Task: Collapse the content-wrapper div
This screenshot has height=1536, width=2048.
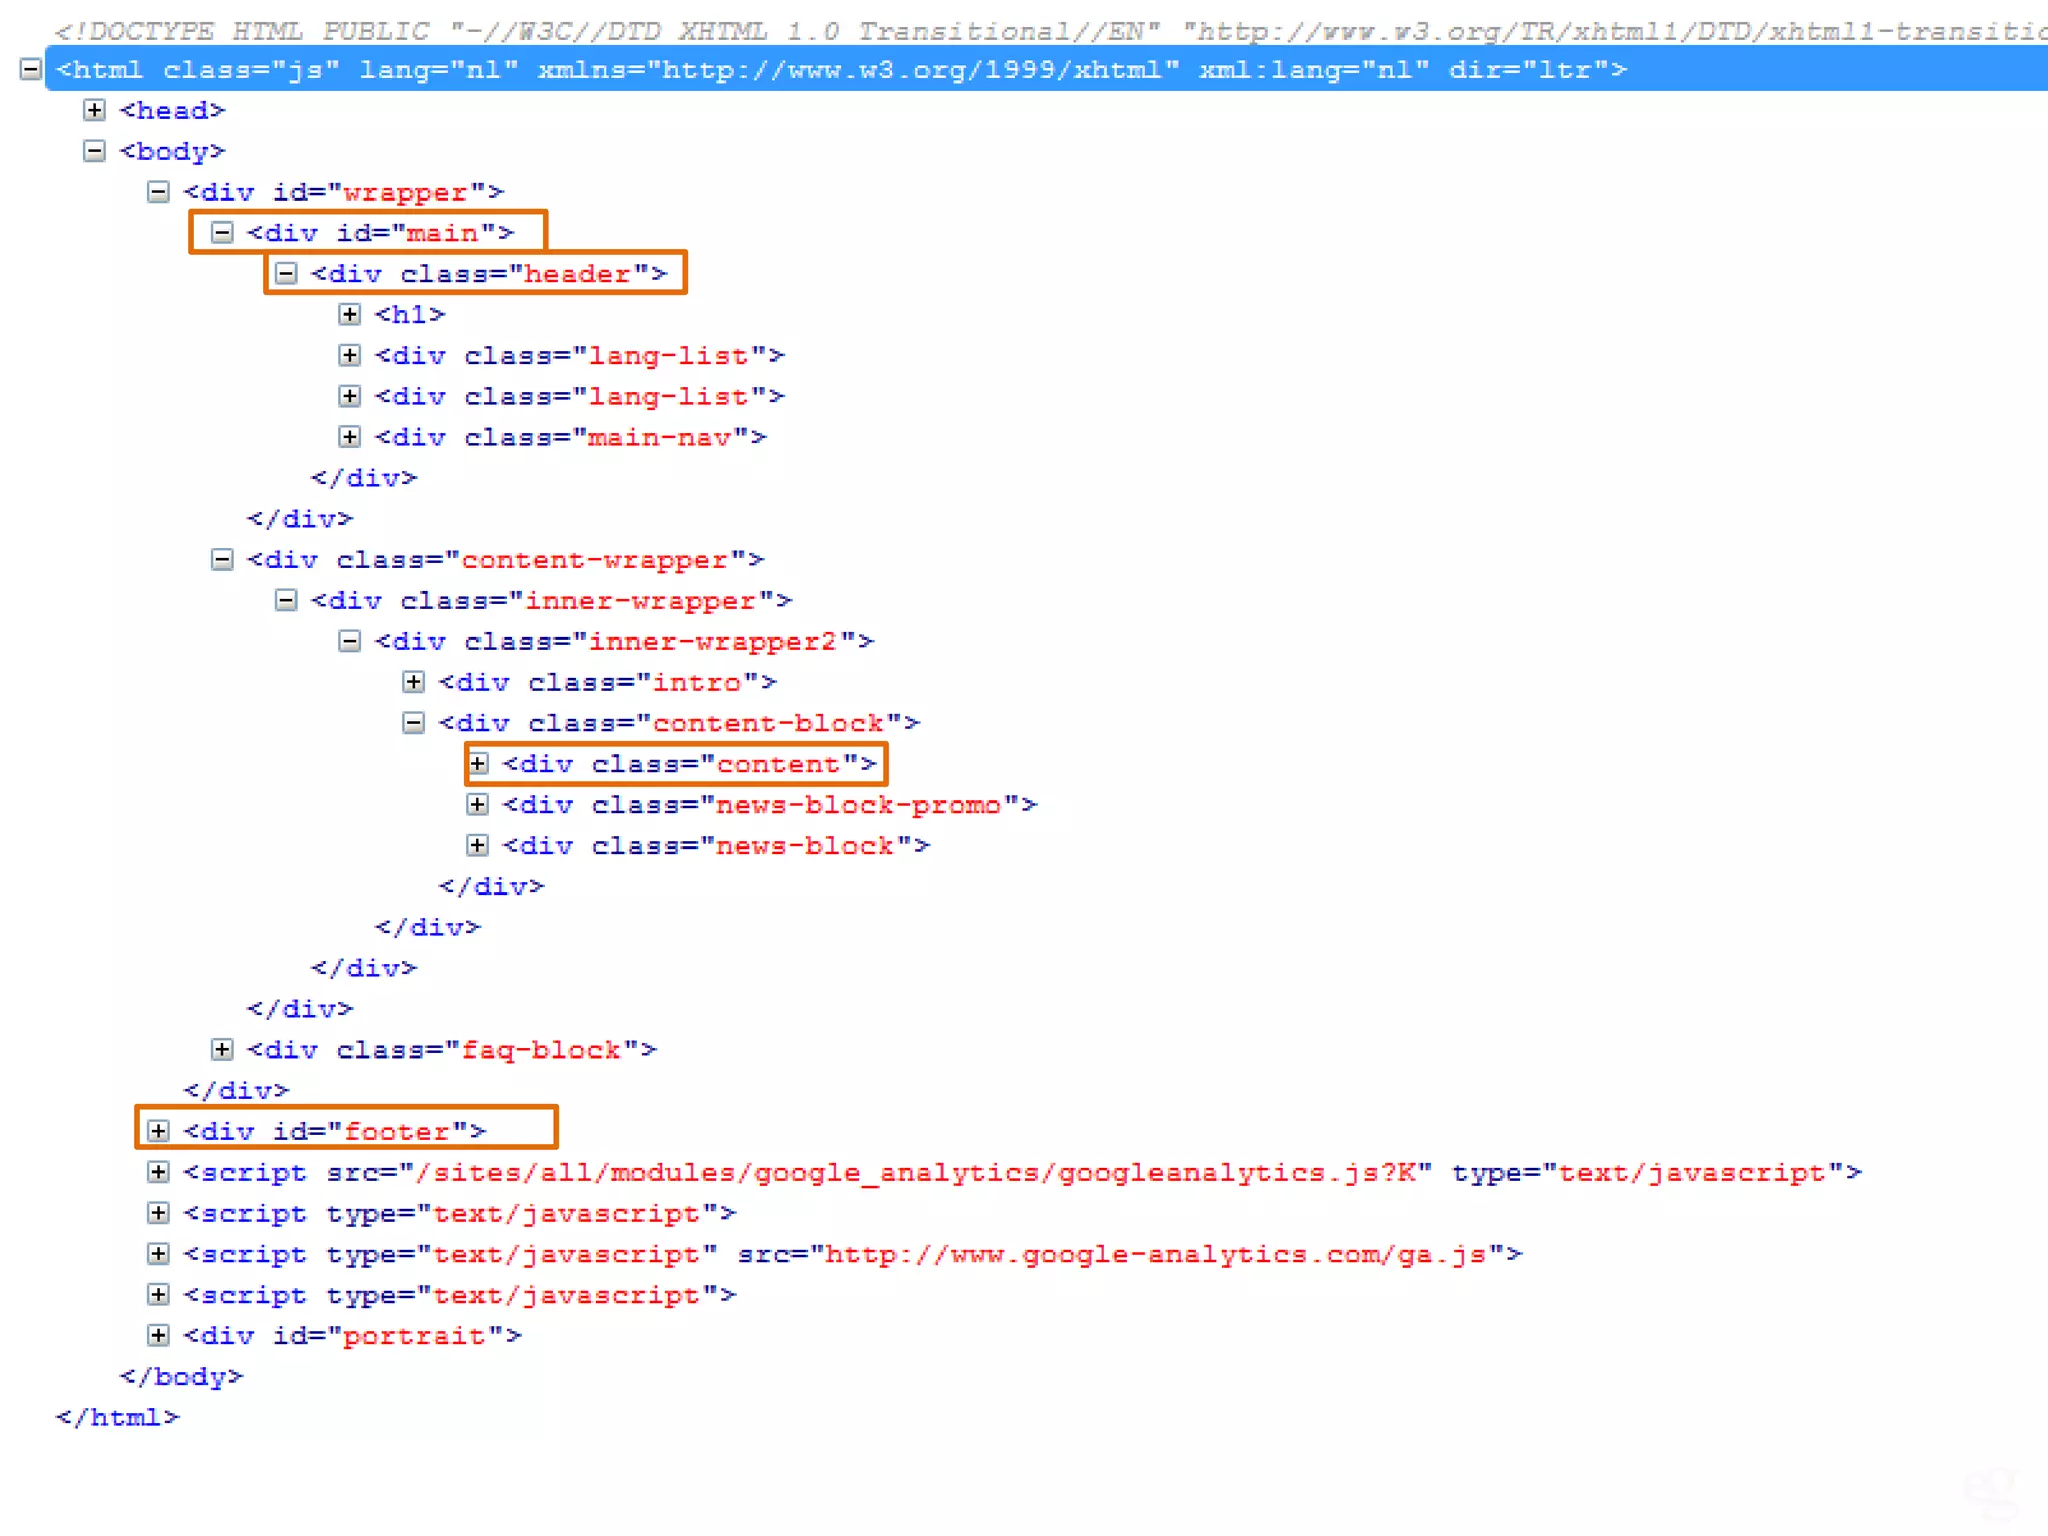Action: (222, 560)
